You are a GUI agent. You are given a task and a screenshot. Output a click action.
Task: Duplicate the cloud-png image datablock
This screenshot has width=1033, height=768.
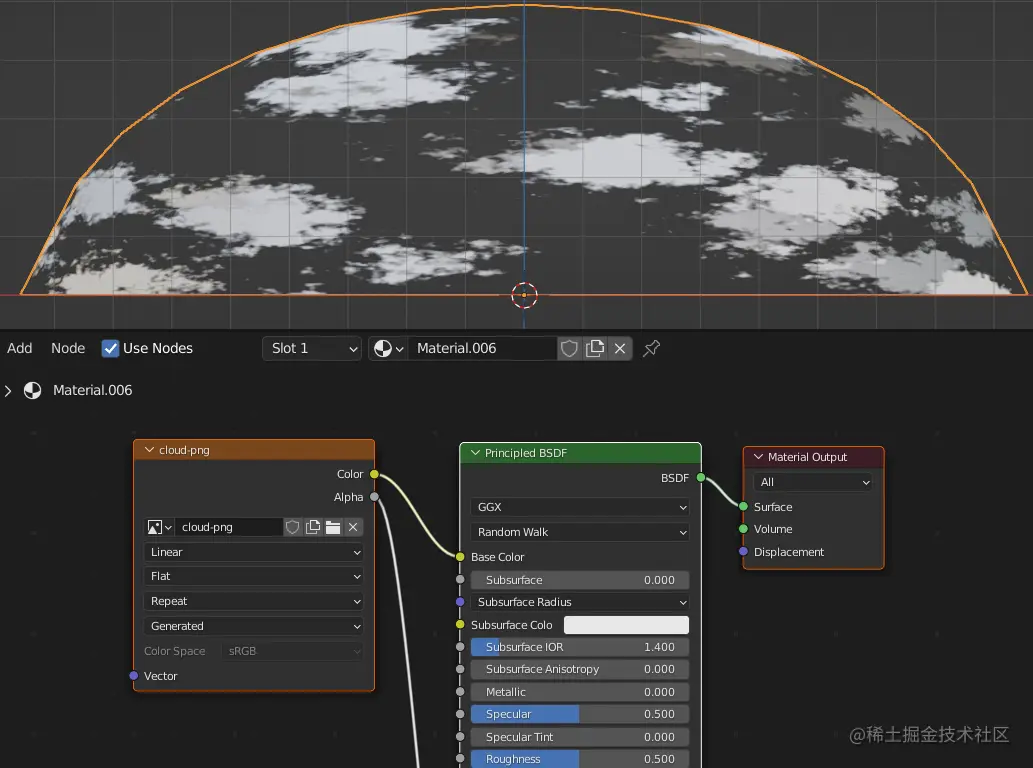click(x=313, y=527)
